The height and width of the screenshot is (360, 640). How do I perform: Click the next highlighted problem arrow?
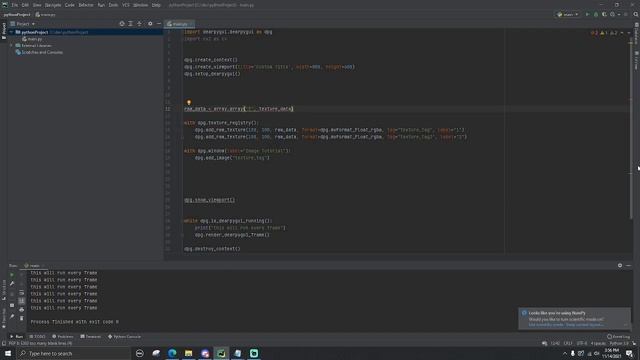coord(629,33)
